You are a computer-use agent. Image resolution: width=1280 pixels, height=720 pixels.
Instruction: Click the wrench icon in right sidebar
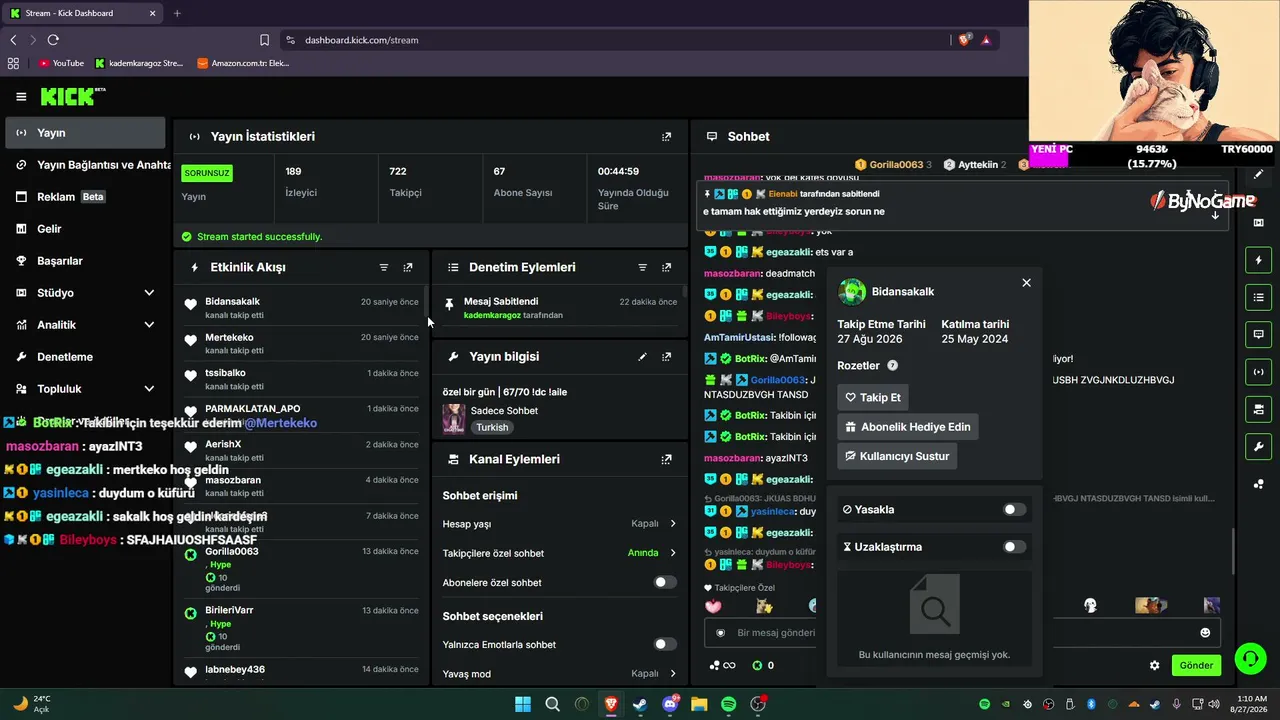pyautogui.click(x=1258, y=446)
